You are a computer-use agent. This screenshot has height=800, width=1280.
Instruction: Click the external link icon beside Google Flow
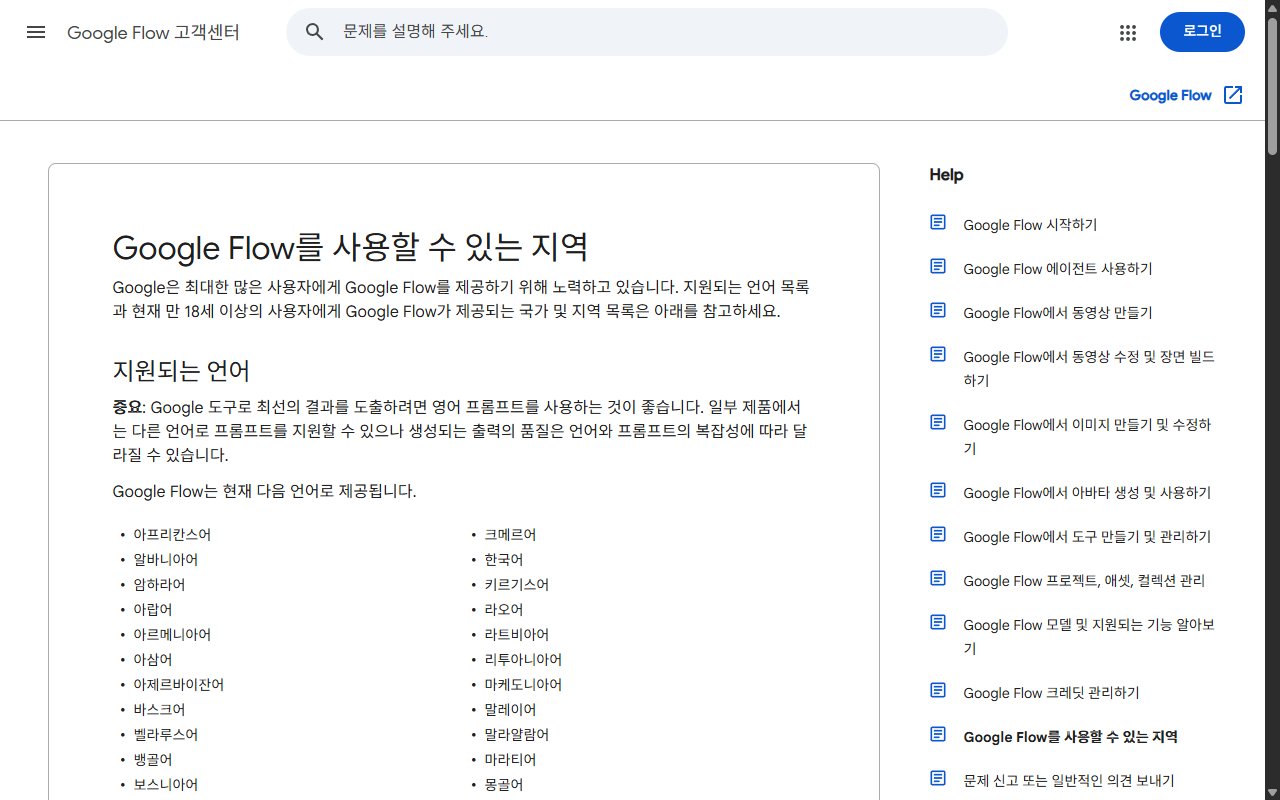[x=1233, y=95]
